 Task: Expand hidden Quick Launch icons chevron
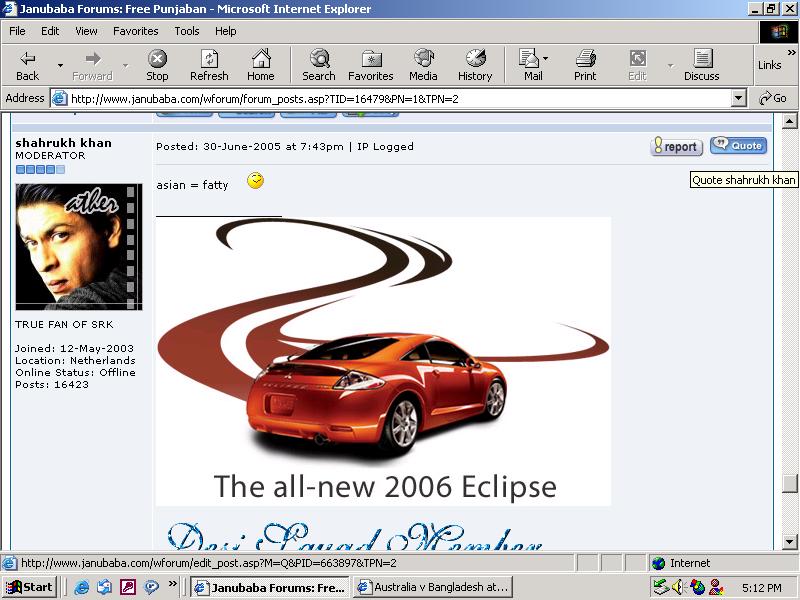tap(172, 583)
